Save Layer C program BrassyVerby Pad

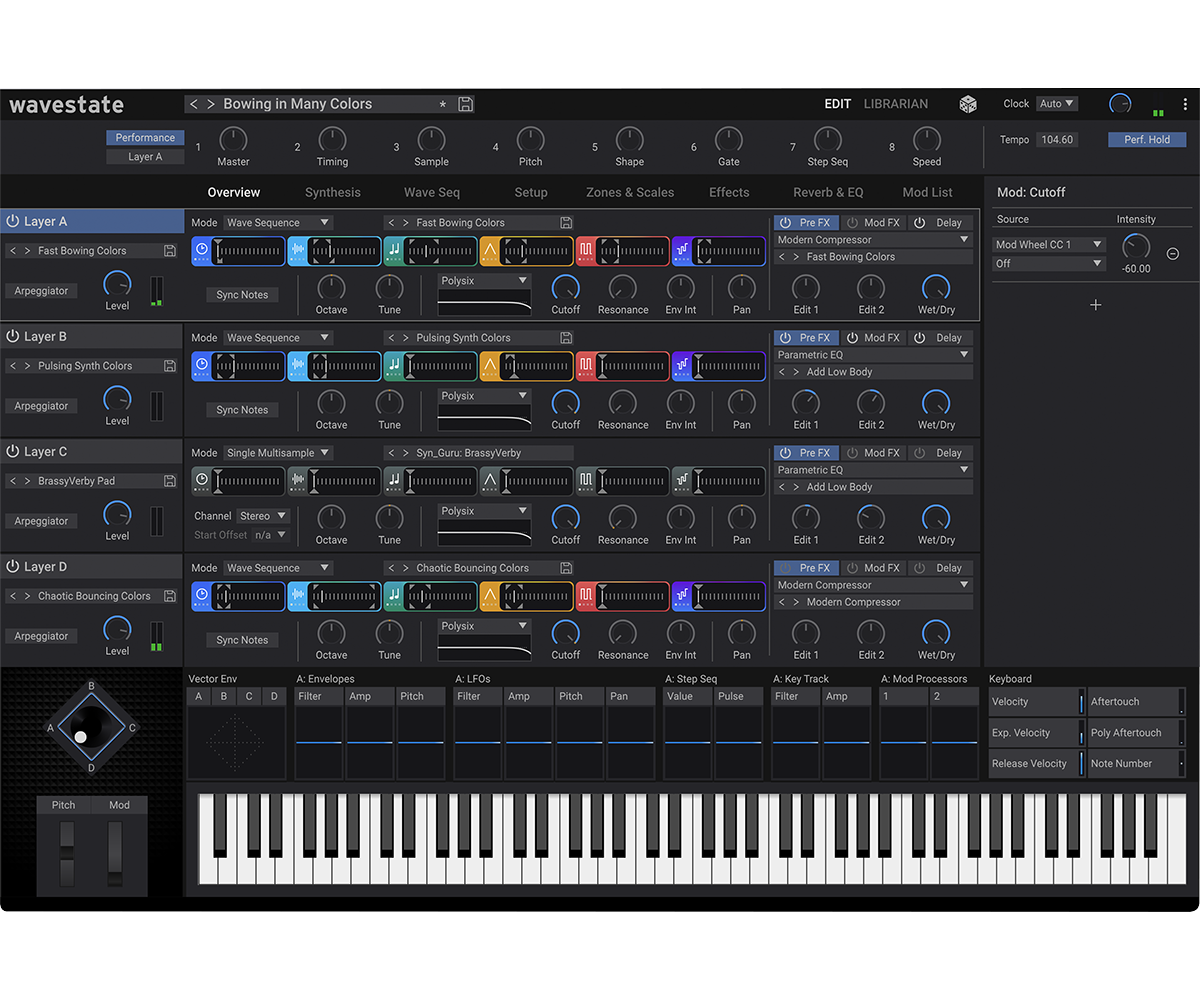(170, 481)
